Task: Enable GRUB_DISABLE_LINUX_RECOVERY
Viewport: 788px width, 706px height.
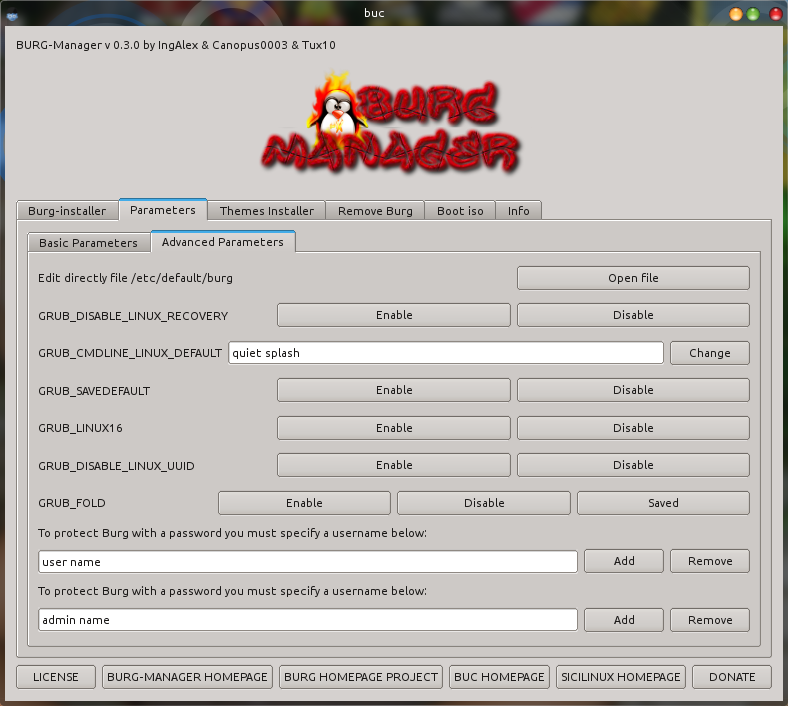Action: [x=393, y=315]
